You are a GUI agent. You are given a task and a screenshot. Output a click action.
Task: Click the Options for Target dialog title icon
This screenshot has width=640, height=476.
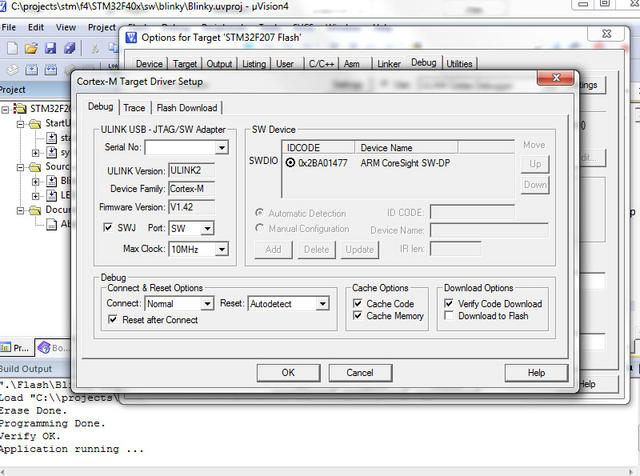coord(131,38)
